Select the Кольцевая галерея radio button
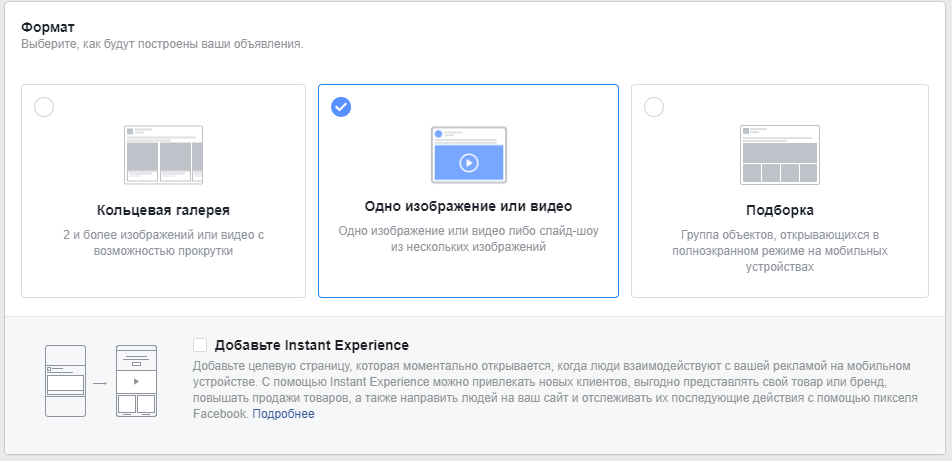Screen dimensions: 952x461 pos(44,107)
